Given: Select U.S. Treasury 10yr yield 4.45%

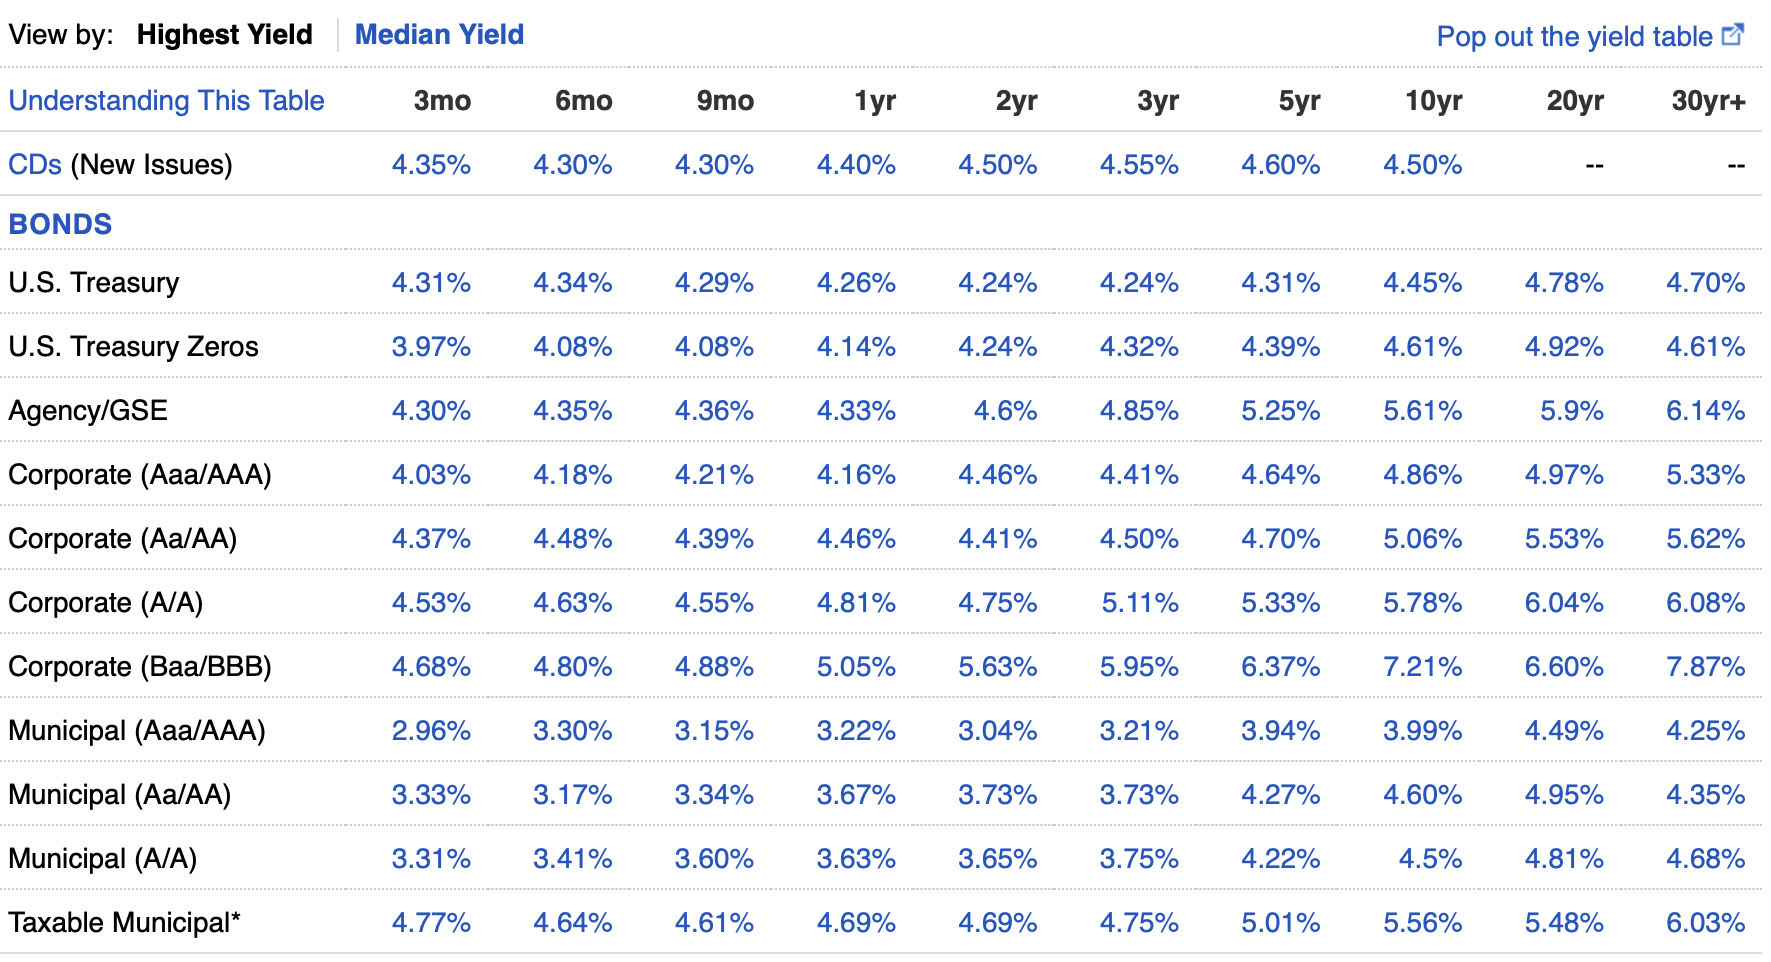Looking at the screenshot, I should 1422,283.
